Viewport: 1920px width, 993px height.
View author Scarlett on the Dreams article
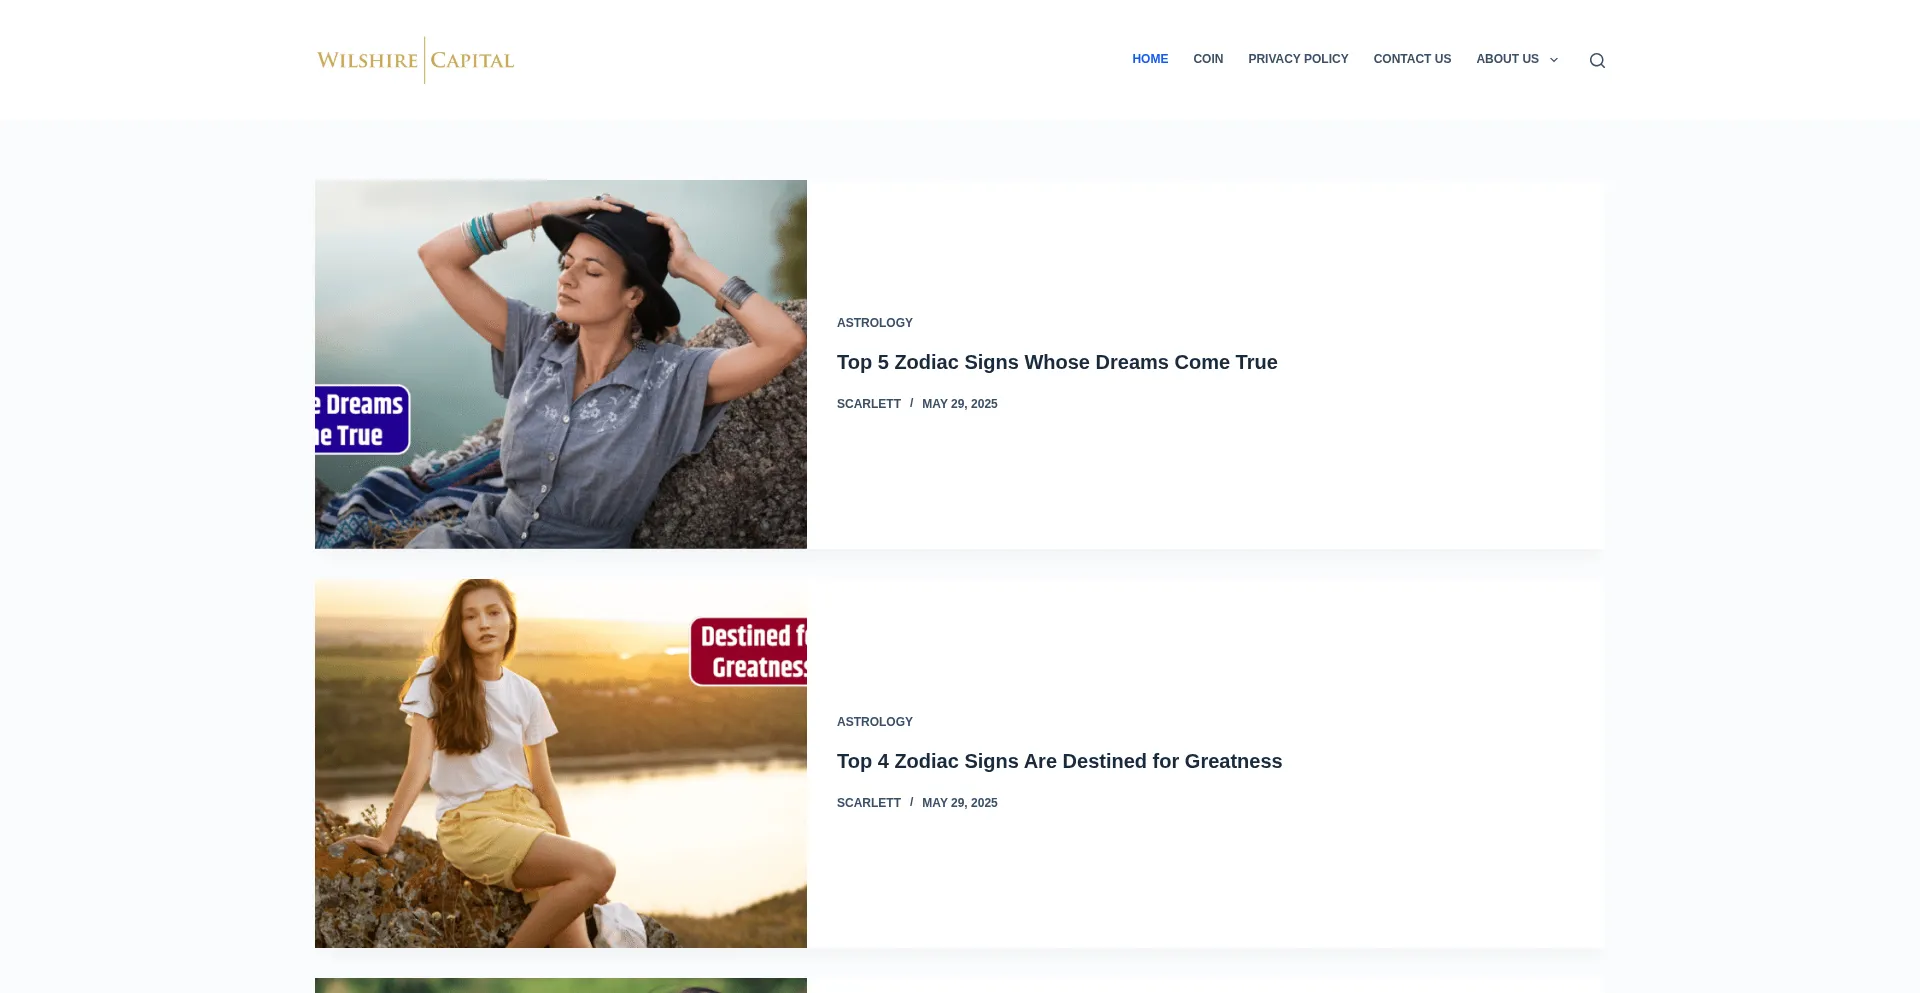[x=868, y=404]
